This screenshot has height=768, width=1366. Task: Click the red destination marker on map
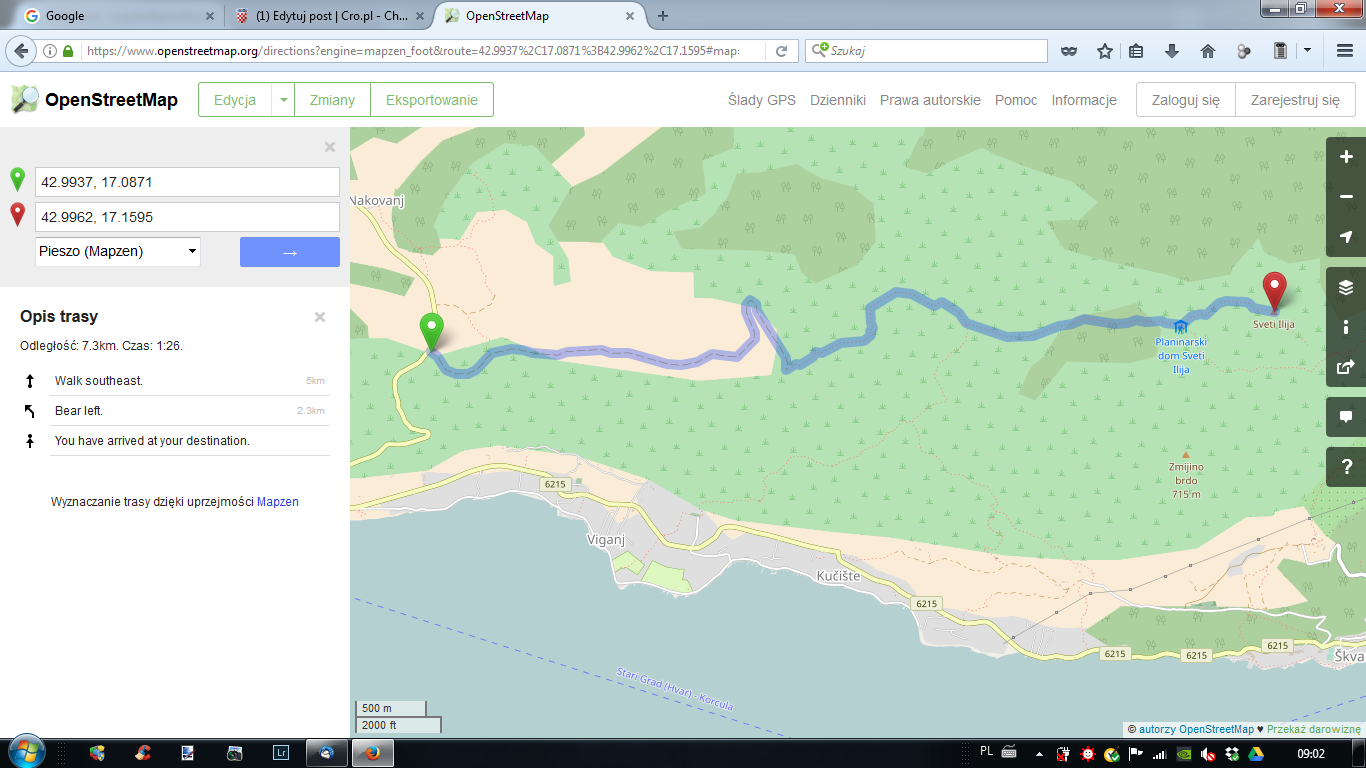point(1274,290)
